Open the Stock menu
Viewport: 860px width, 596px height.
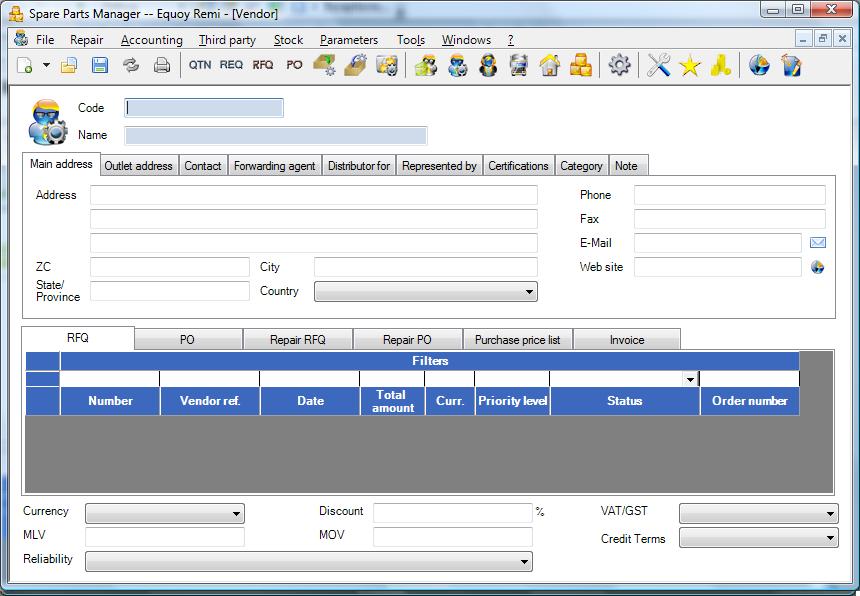288,40
